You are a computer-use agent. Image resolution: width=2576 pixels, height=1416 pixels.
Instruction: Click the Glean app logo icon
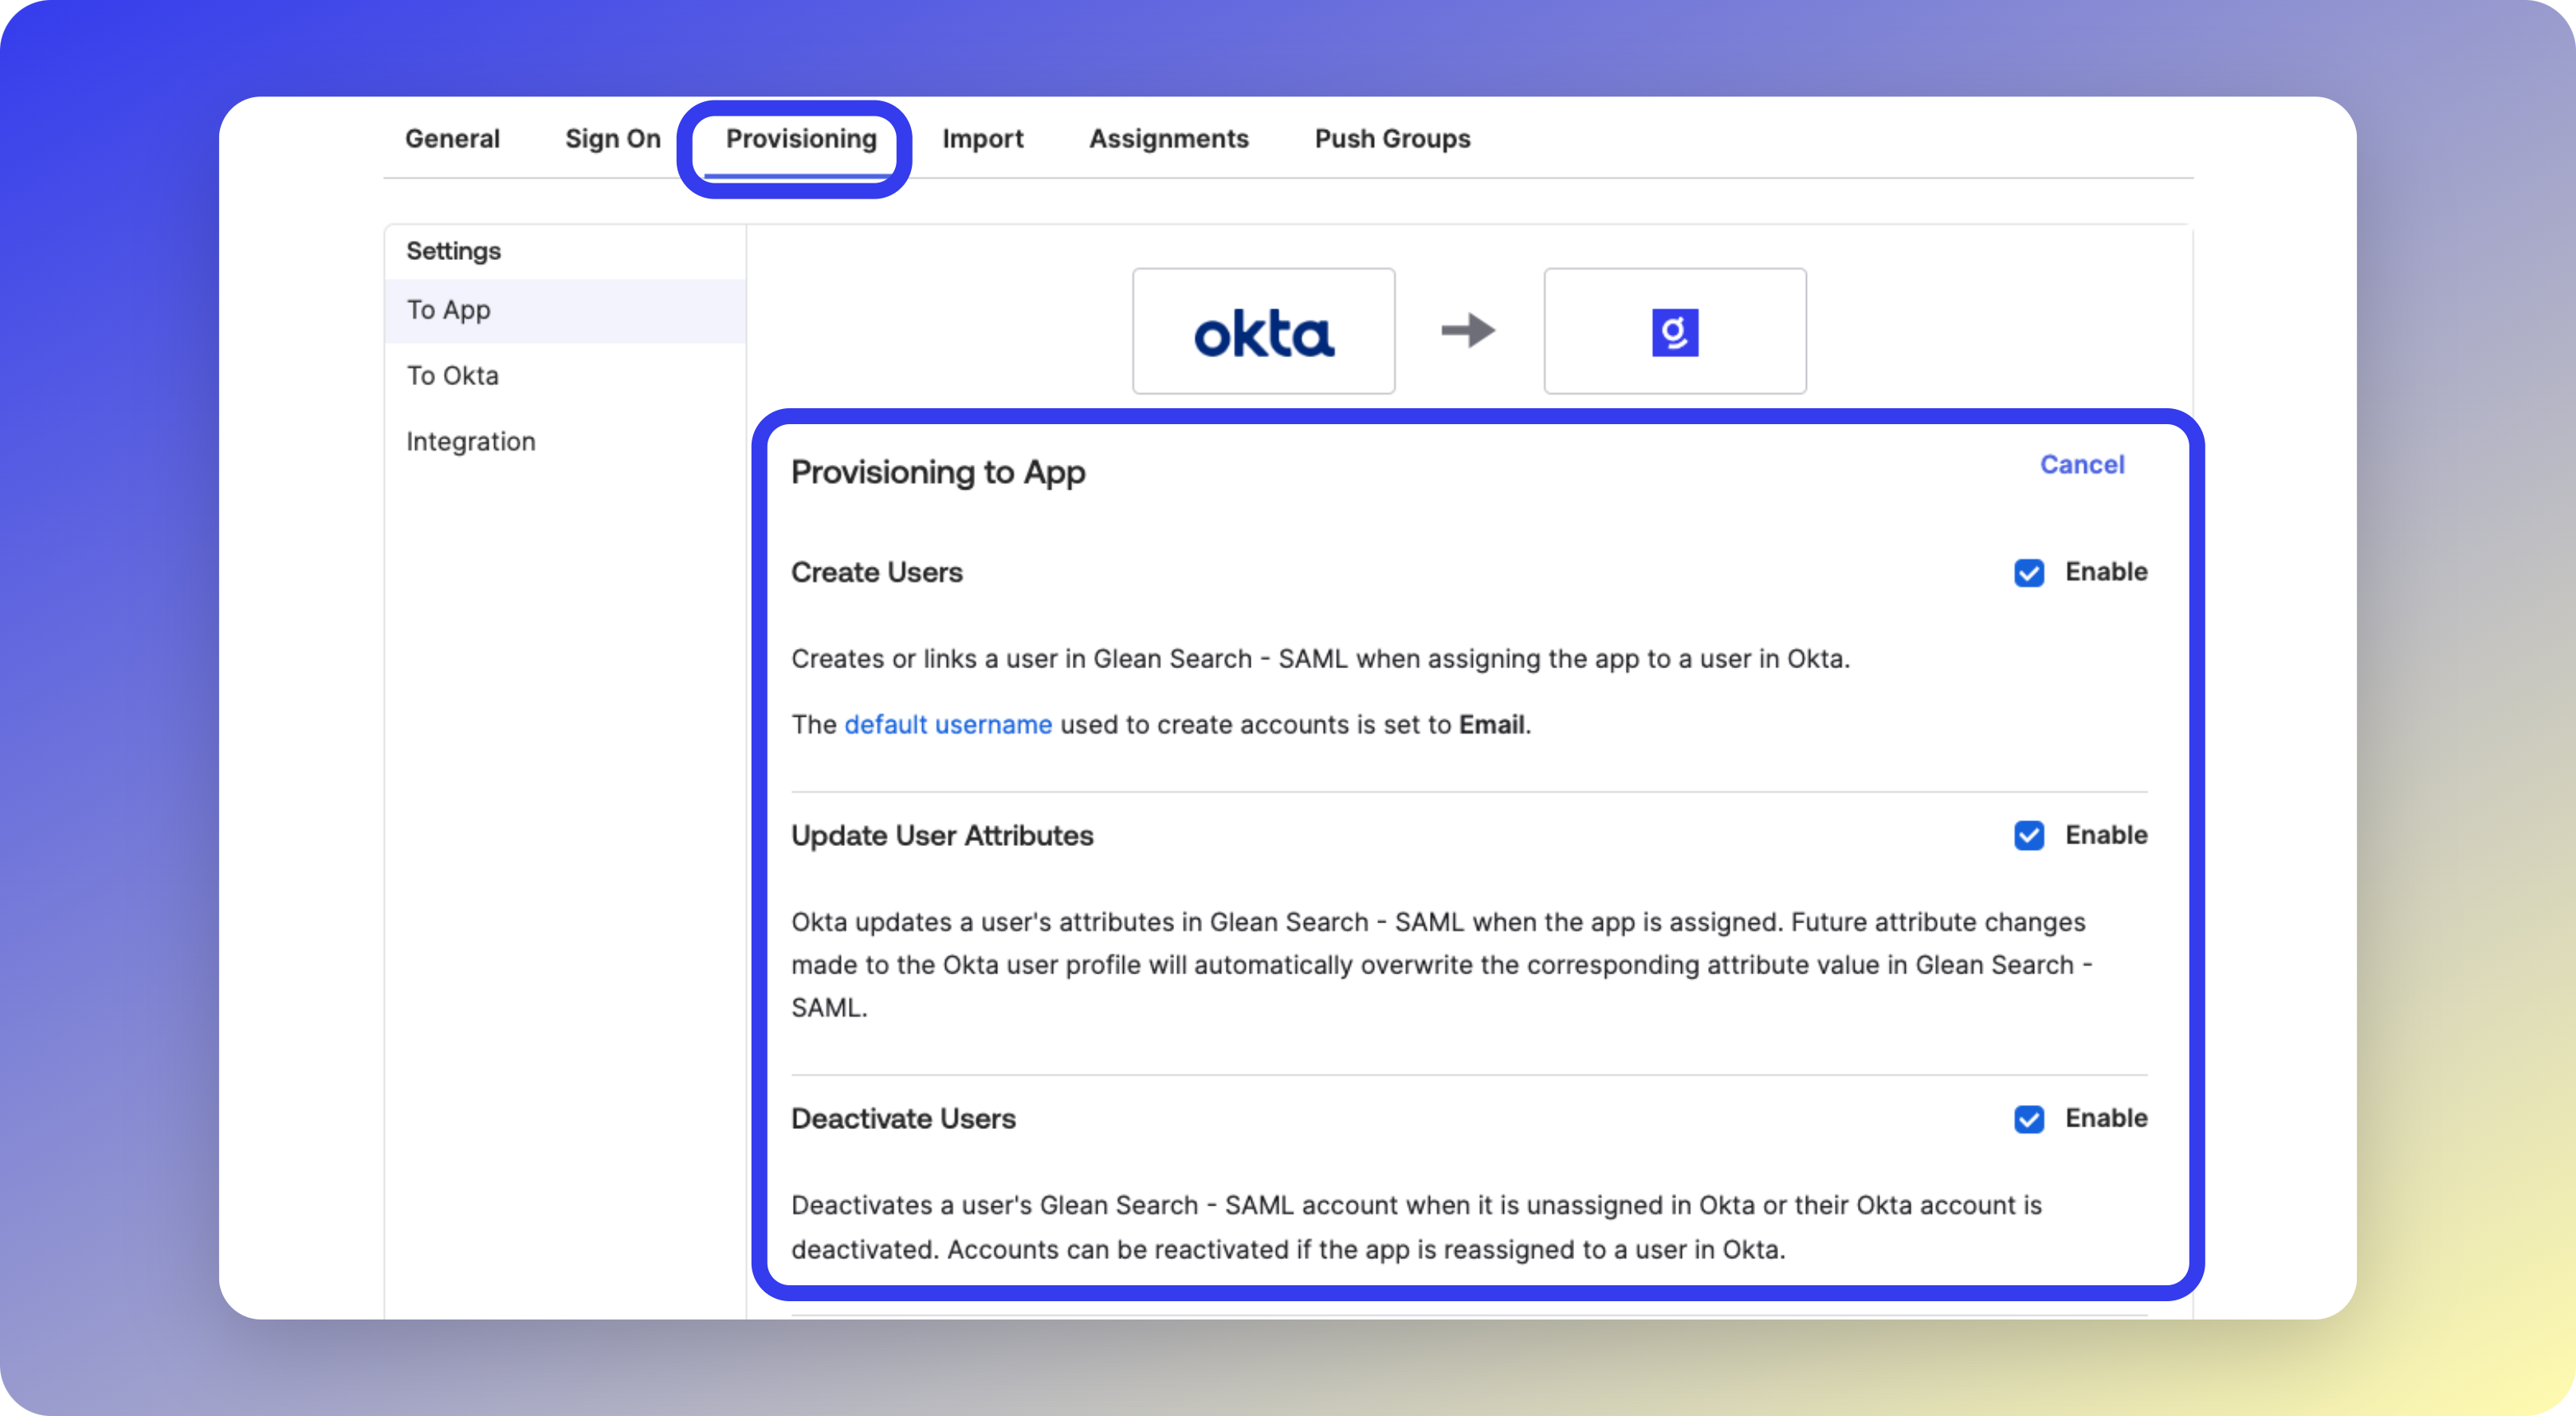pos(1674,332)
